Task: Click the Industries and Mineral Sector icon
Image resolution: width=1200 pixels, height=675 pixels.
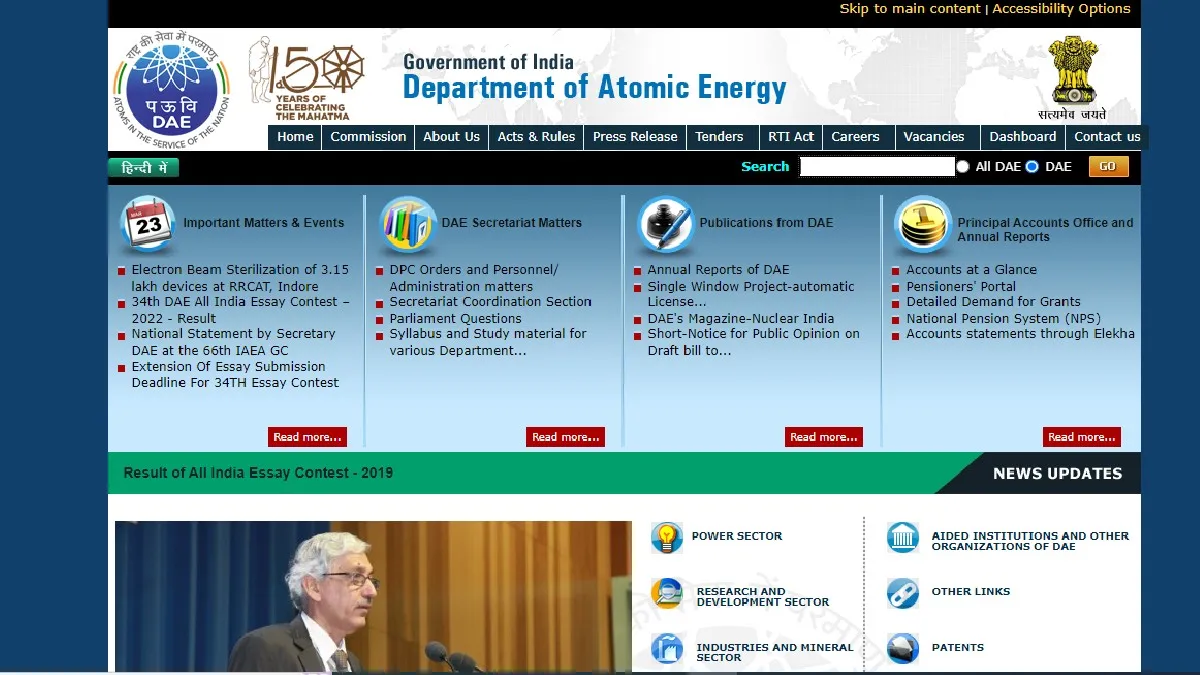Action: tap(666, 649)
